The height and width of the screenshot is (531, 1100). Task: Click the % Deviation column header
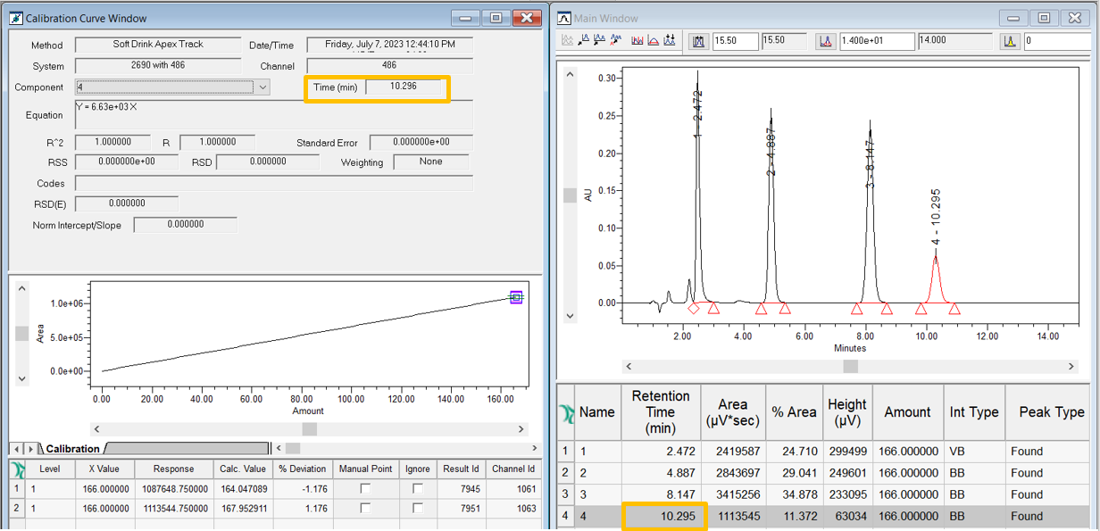point(302,469)
